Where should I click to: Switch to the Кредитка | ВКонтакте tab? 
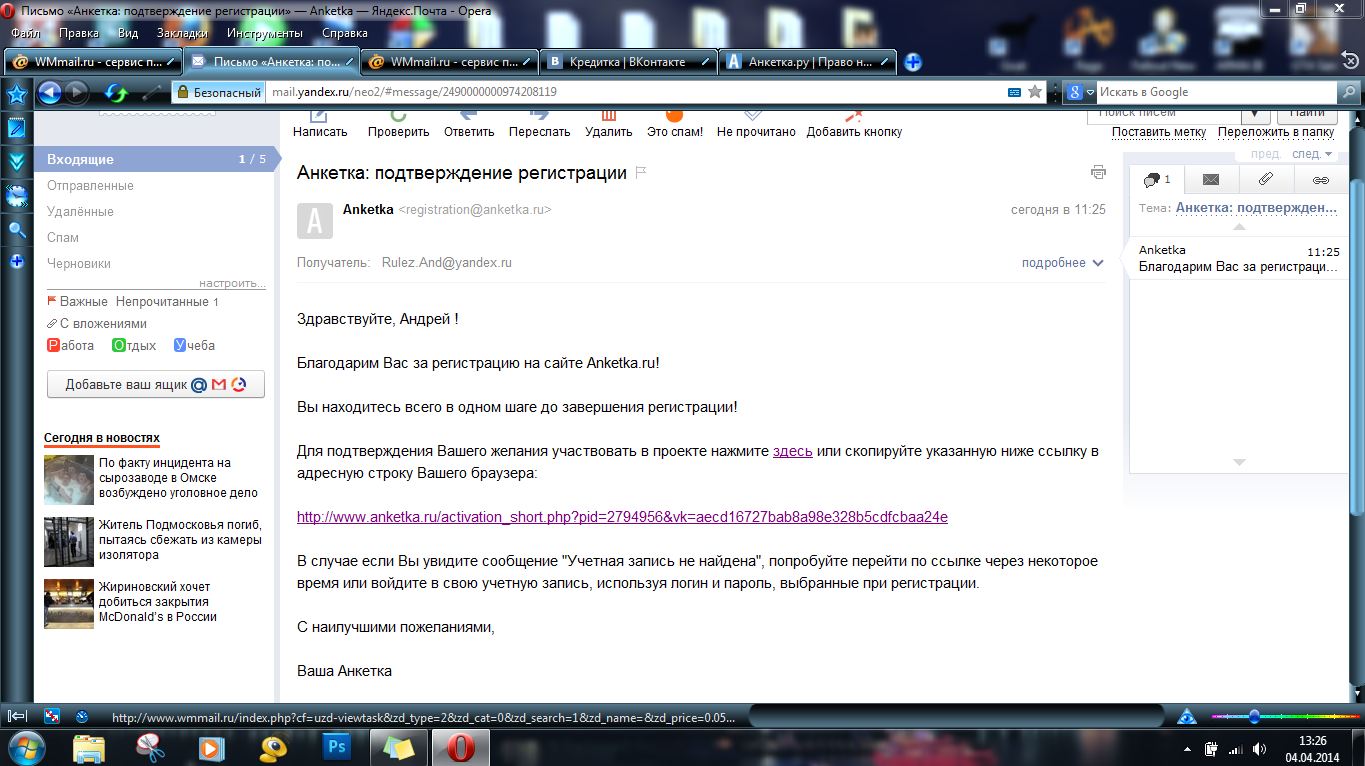pos(630,62)
